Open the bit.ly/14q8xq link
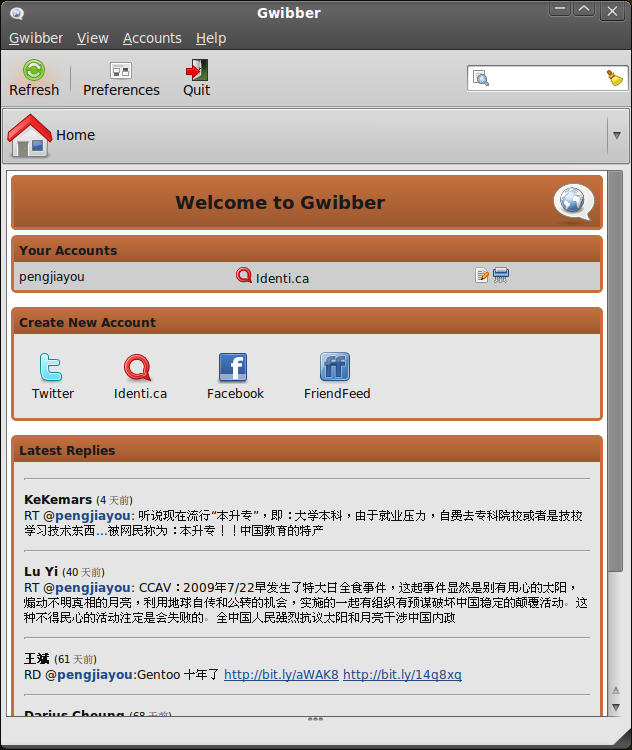Screen dimensions: 632x750 (x=402, y=675)
